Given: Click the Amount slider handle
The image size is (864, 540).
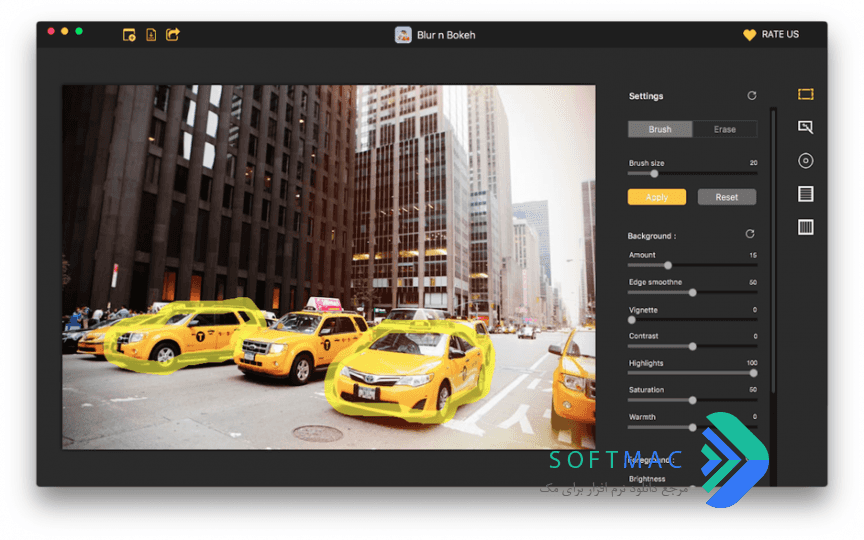Looking at the screenshot, I should pyautogui.click(x=668, y=266).
